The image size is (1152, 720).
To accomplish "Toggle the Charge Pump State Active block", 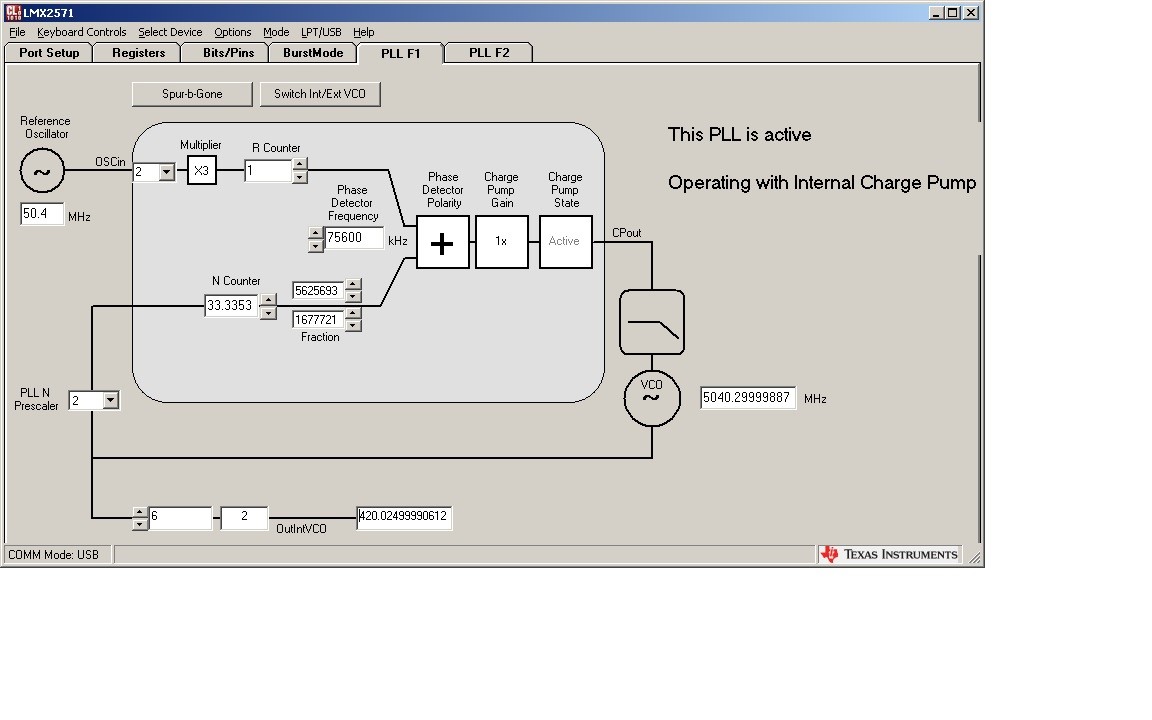I will tap(565, 242).
